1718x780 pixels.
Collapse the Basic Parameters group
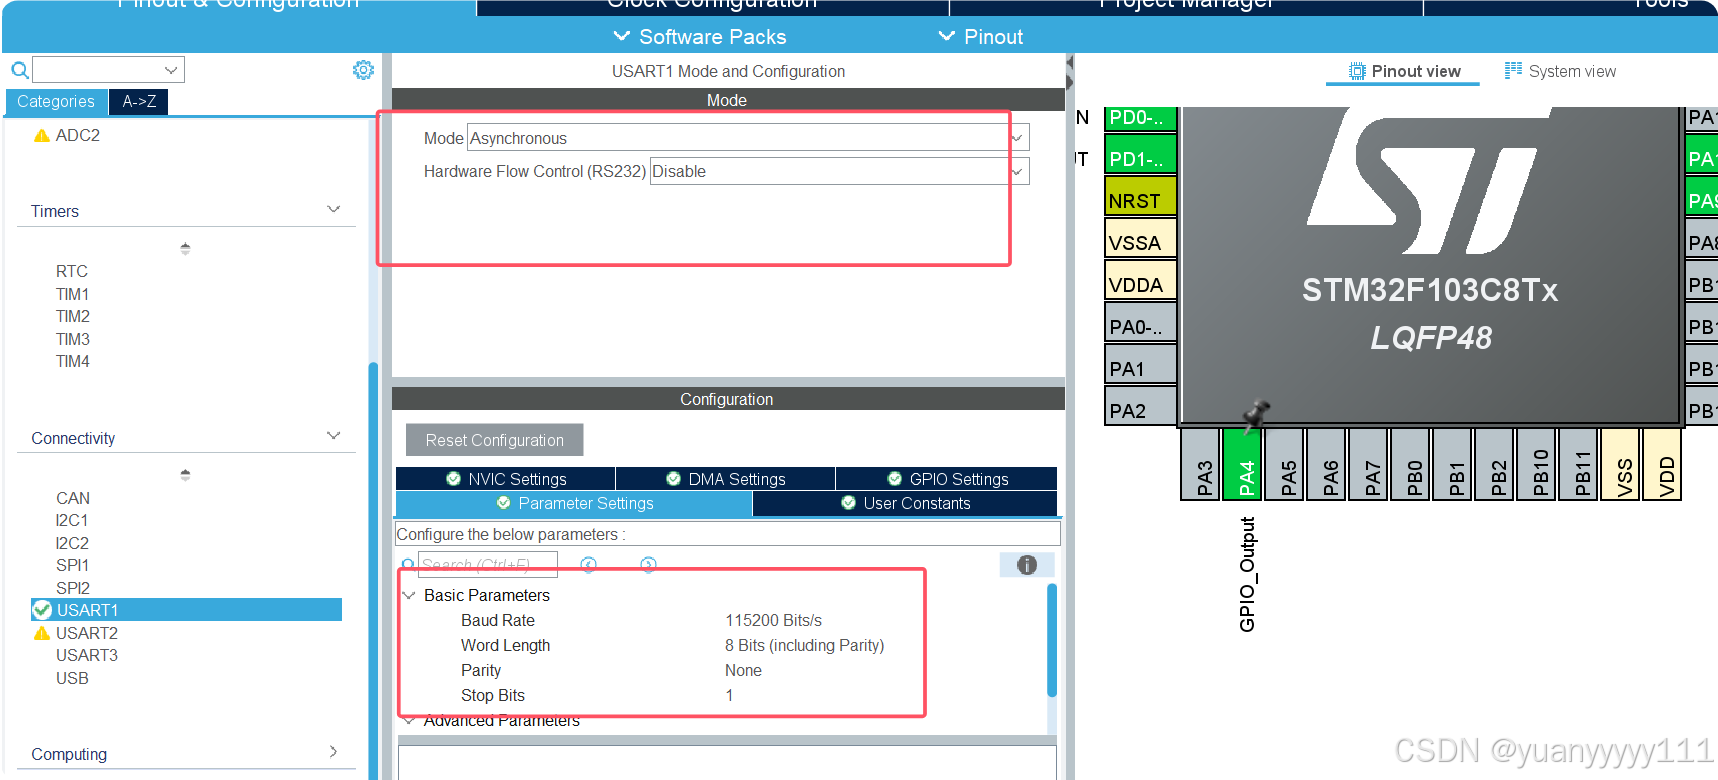pyautogui.click(x=409, y=595)
